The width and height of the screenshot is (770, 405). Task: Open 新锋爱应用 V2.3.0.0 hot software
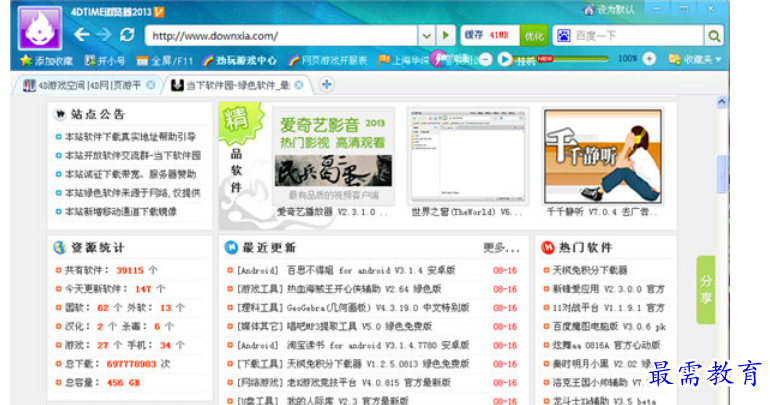click(609, 289)
